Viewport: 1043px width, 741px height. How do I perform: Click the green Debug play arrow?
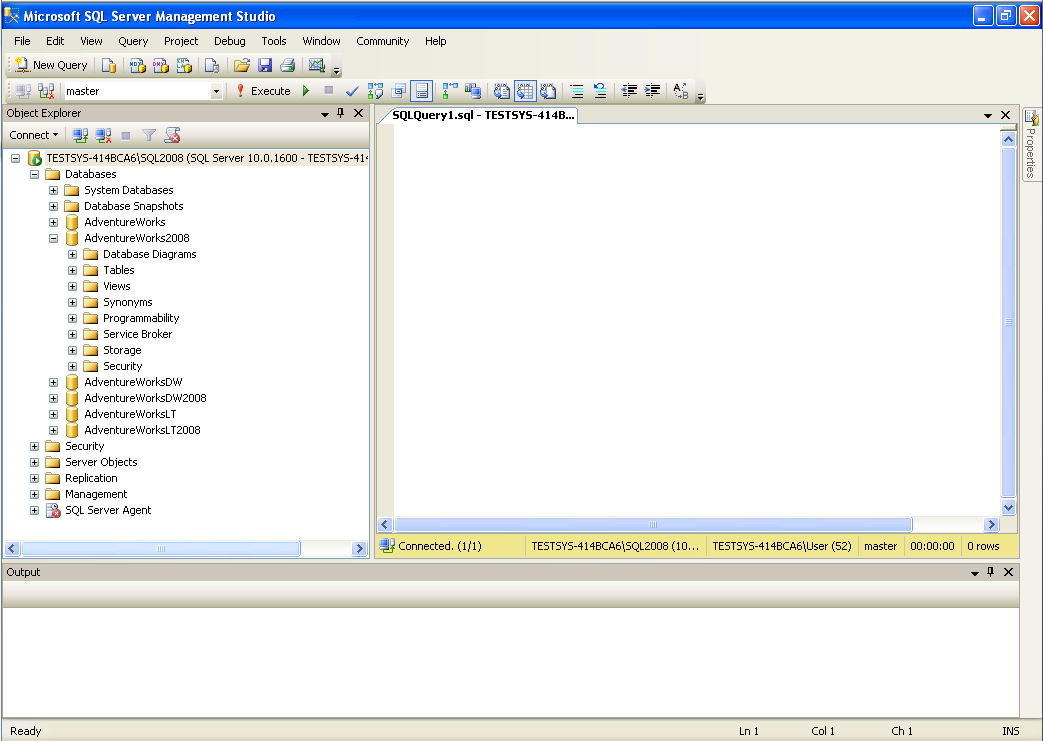point(306,90)
